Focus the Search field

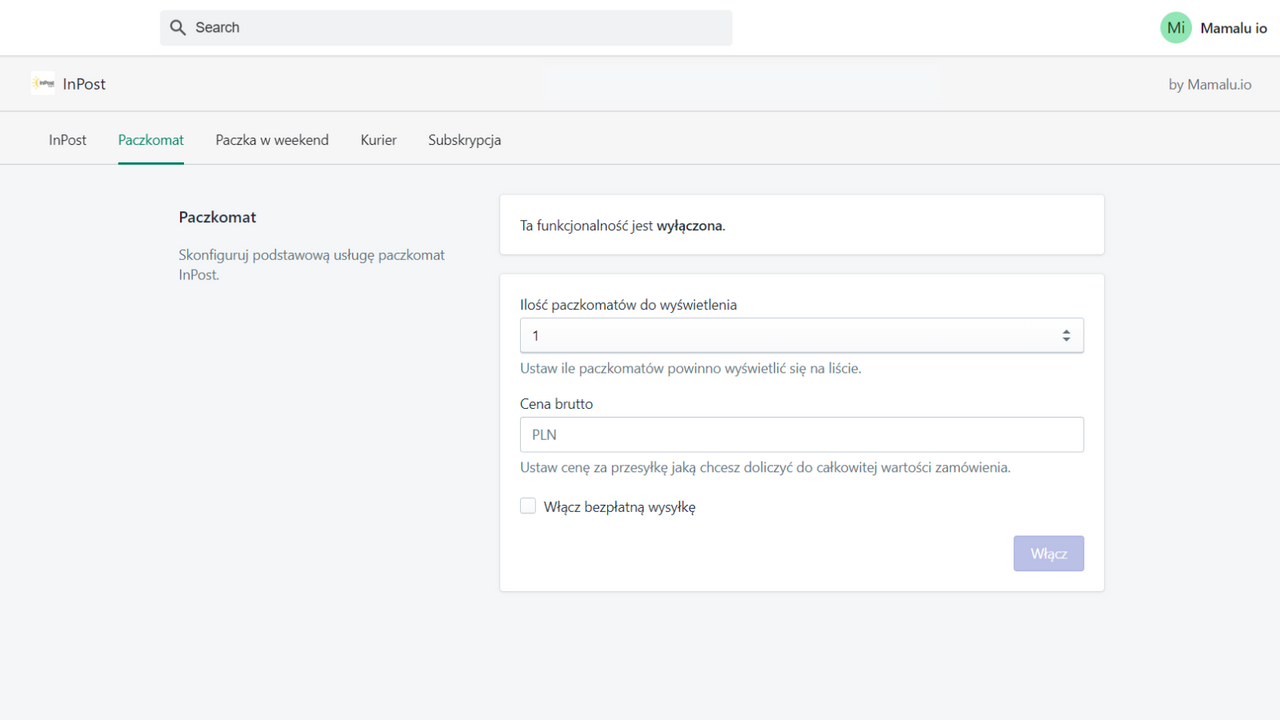click(x=446, y=28)
